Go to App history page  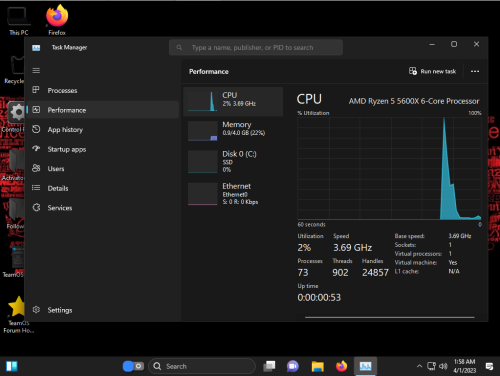tap(103, 129)
